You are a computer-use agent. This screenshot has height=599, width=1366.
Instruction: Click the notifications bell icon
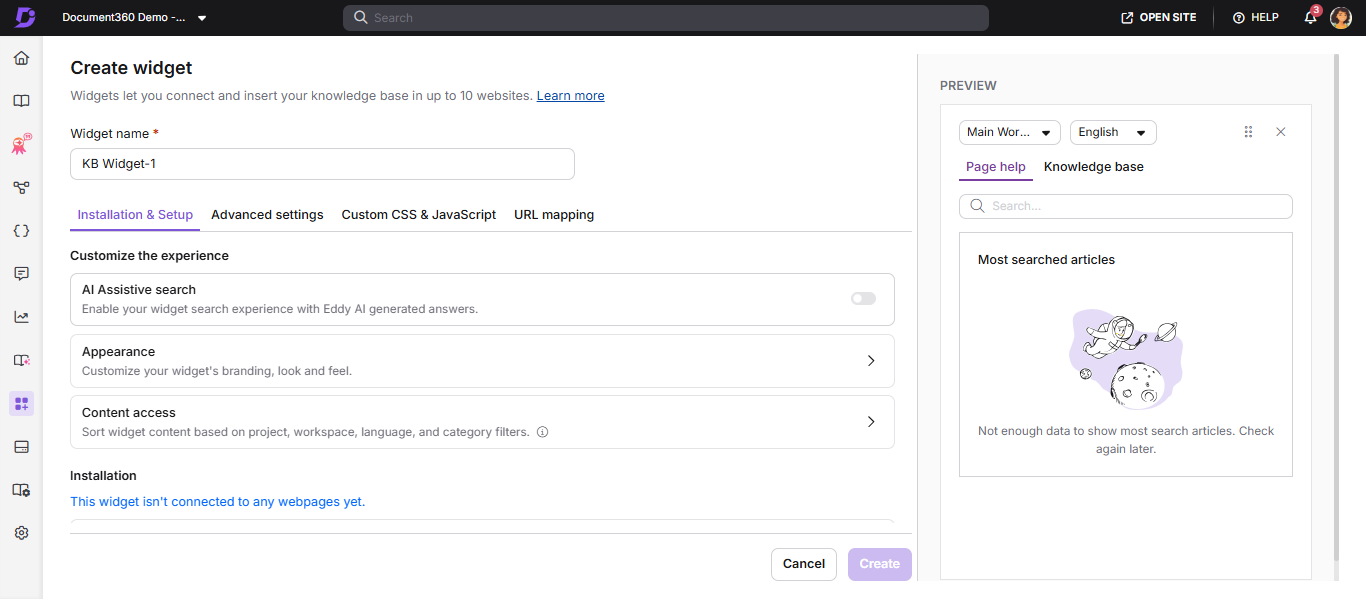1311,17
